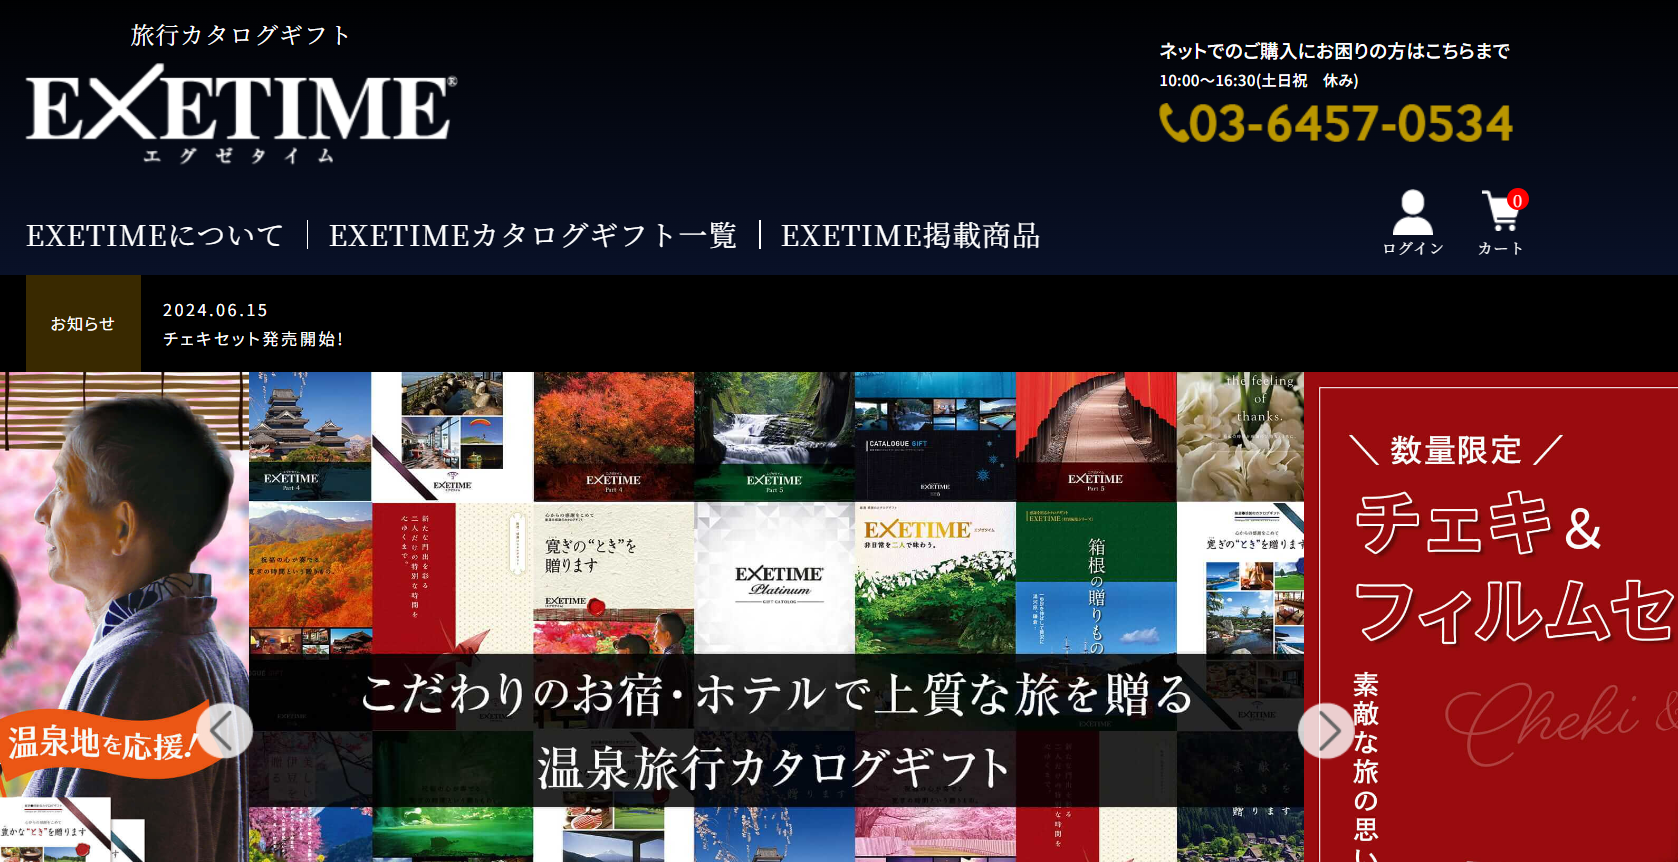Screen dimensions: 1678x862
Task: Click news date 2024.06.15
Action: click(x=215, y=310)
